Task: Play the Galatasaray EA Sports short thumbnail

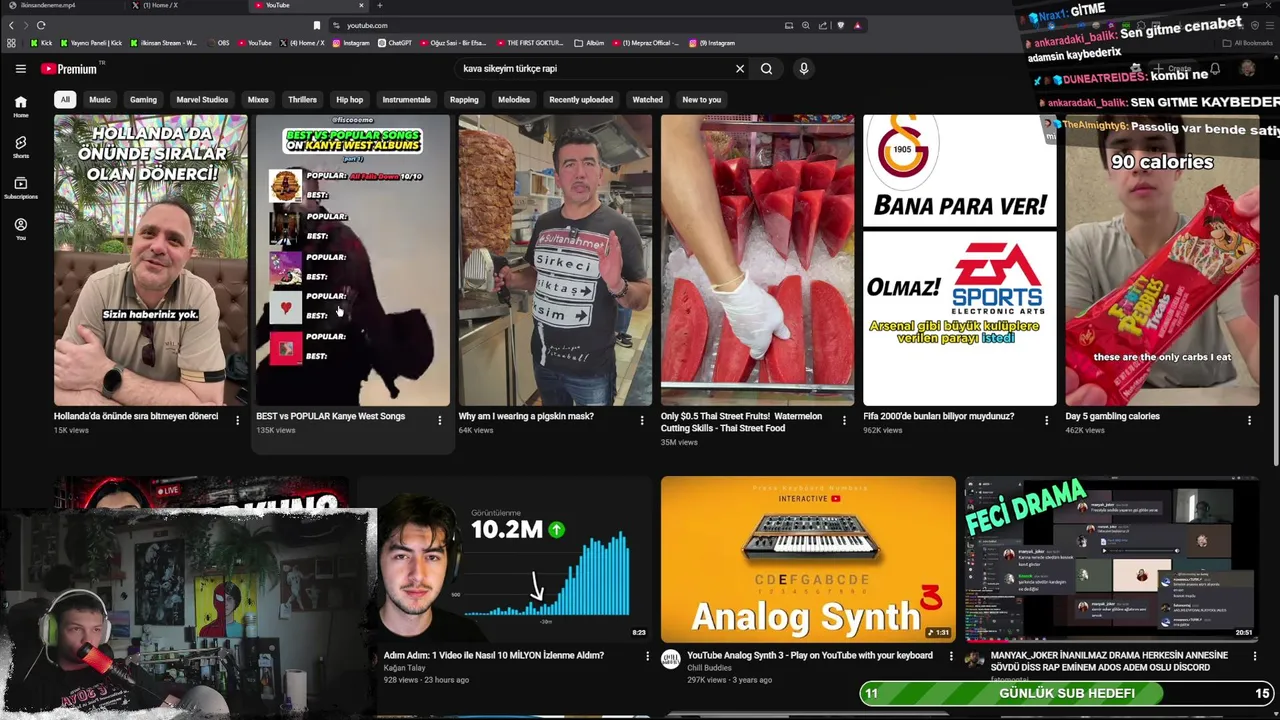Action: pyautogui.click(x=960, y=260)
